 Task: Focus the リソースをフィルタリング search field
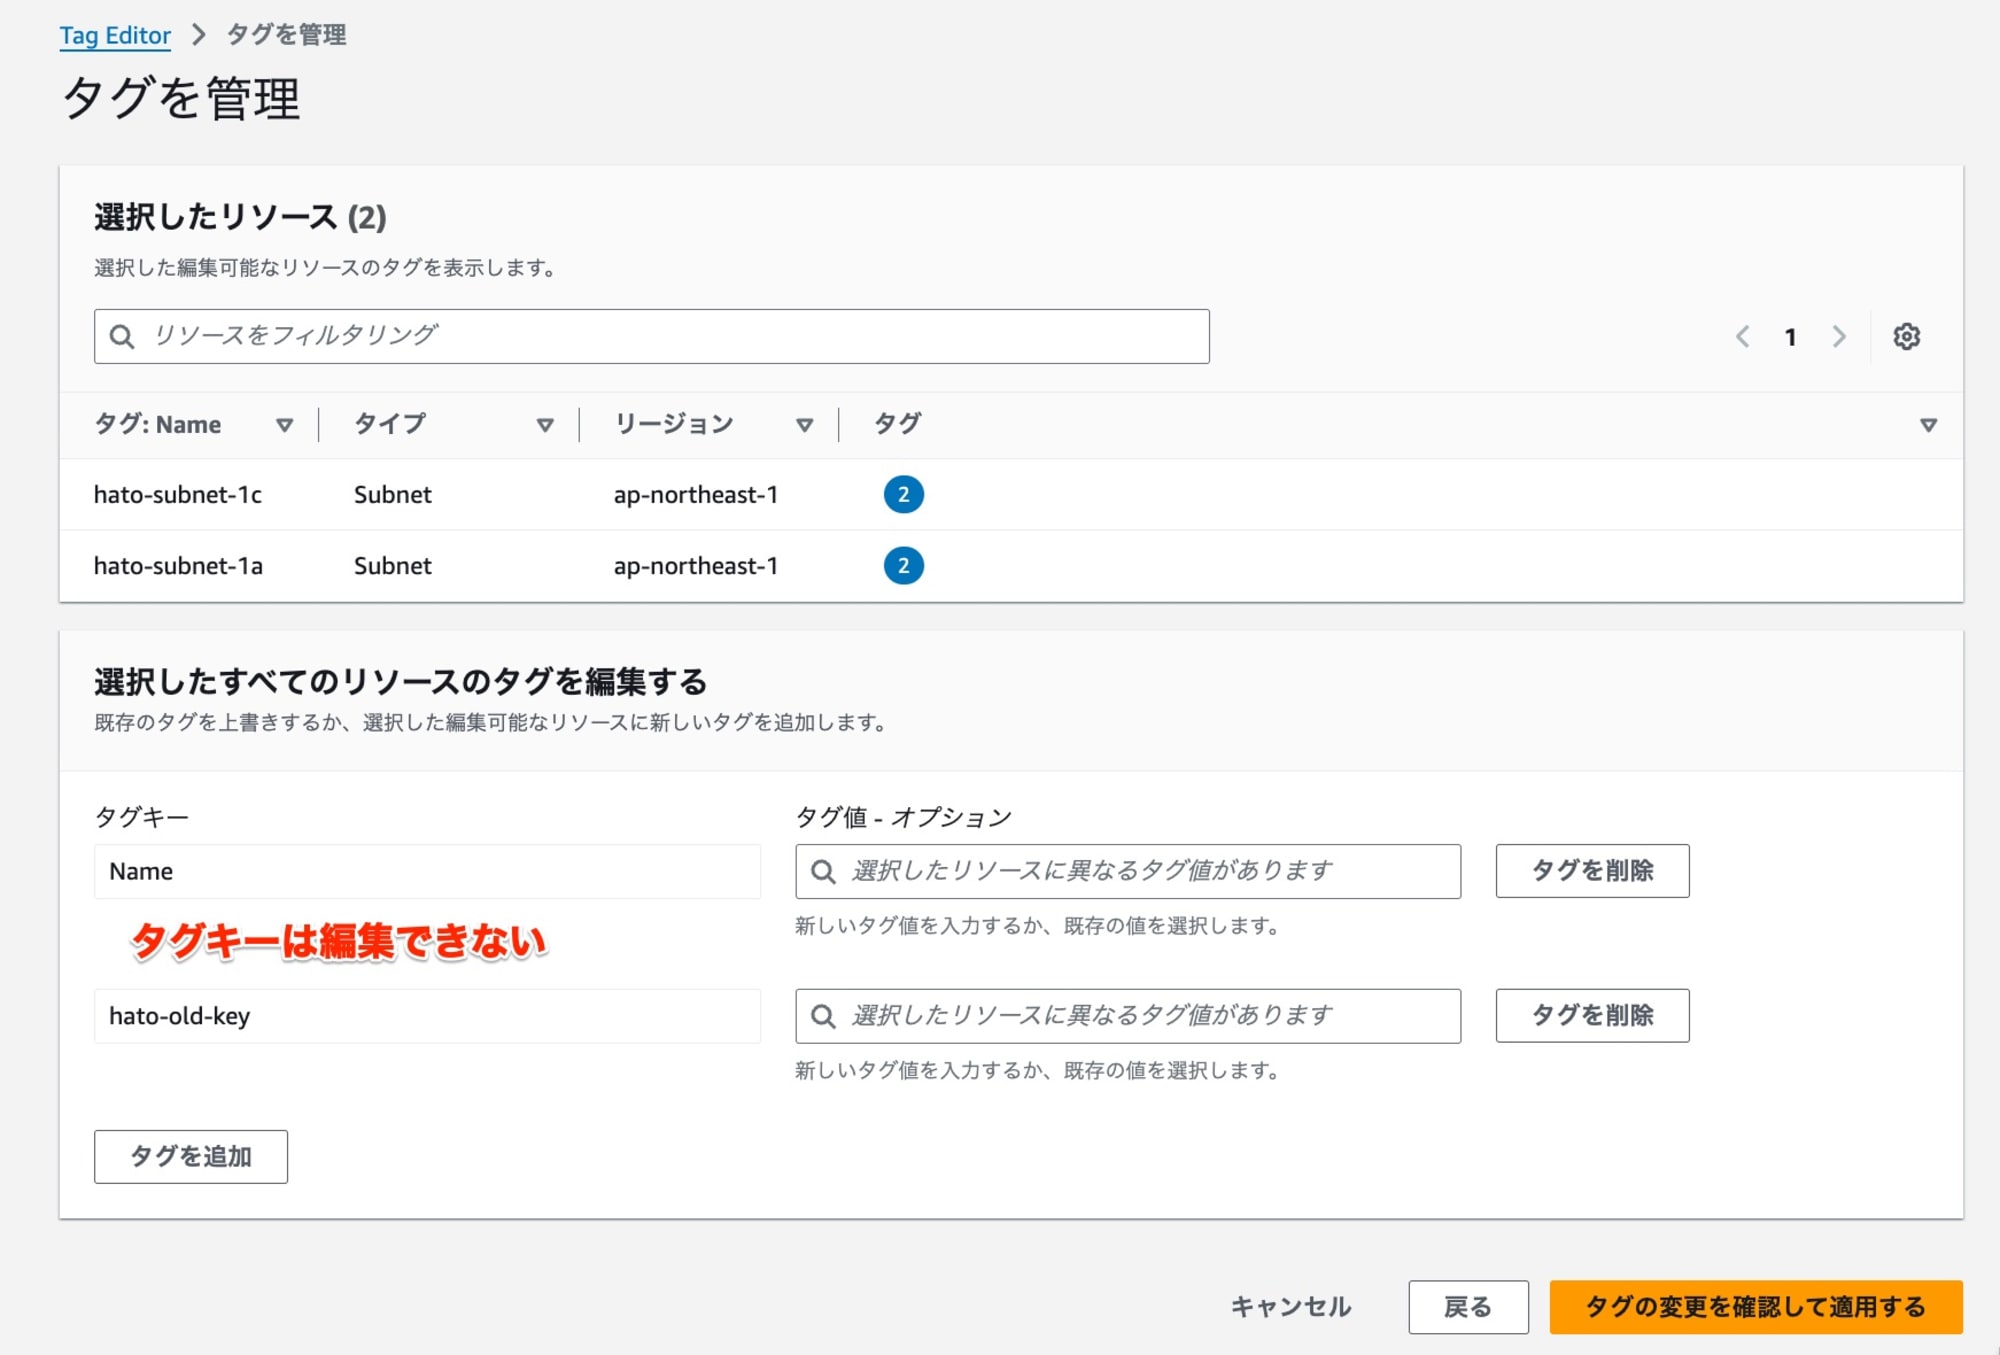(652, 336)
